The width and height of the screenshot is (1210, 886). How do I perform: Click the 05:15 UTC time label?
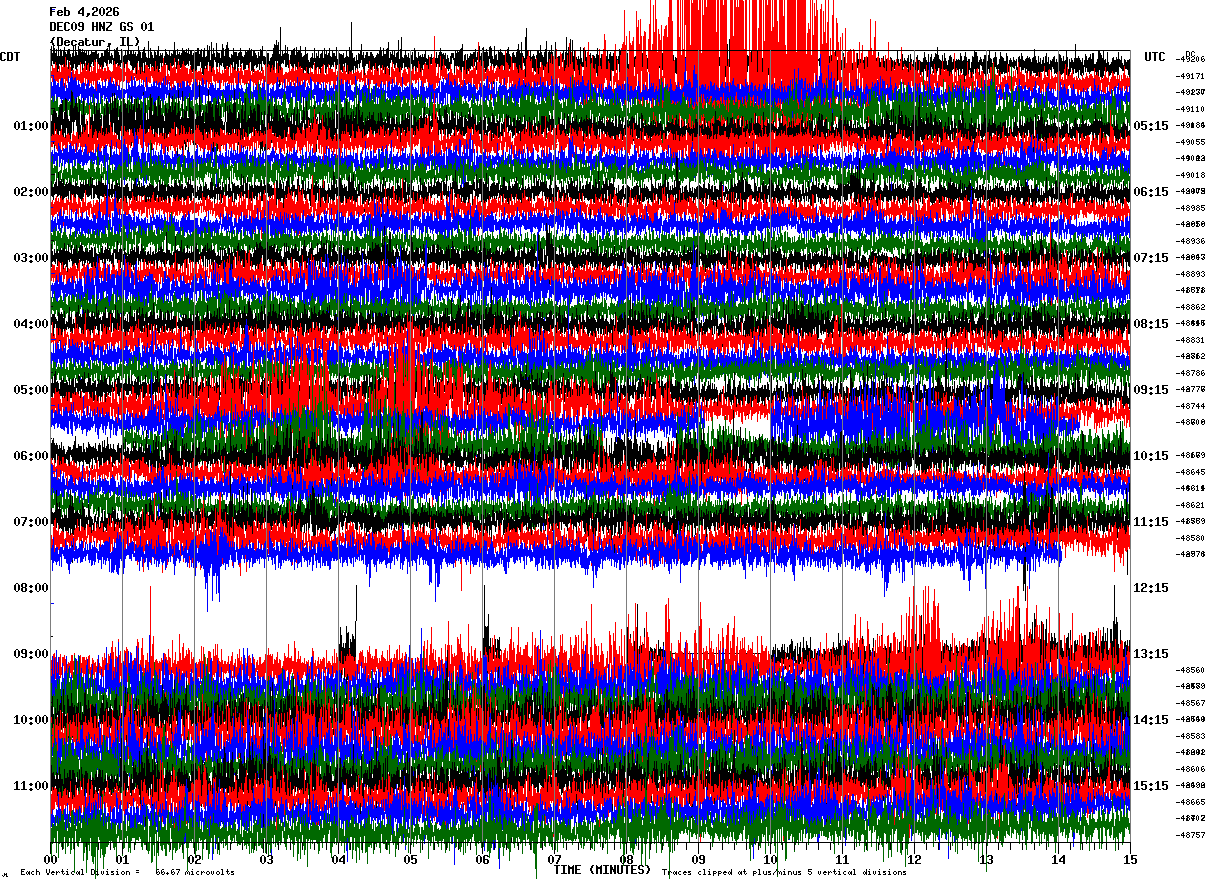click(1151, 126)
